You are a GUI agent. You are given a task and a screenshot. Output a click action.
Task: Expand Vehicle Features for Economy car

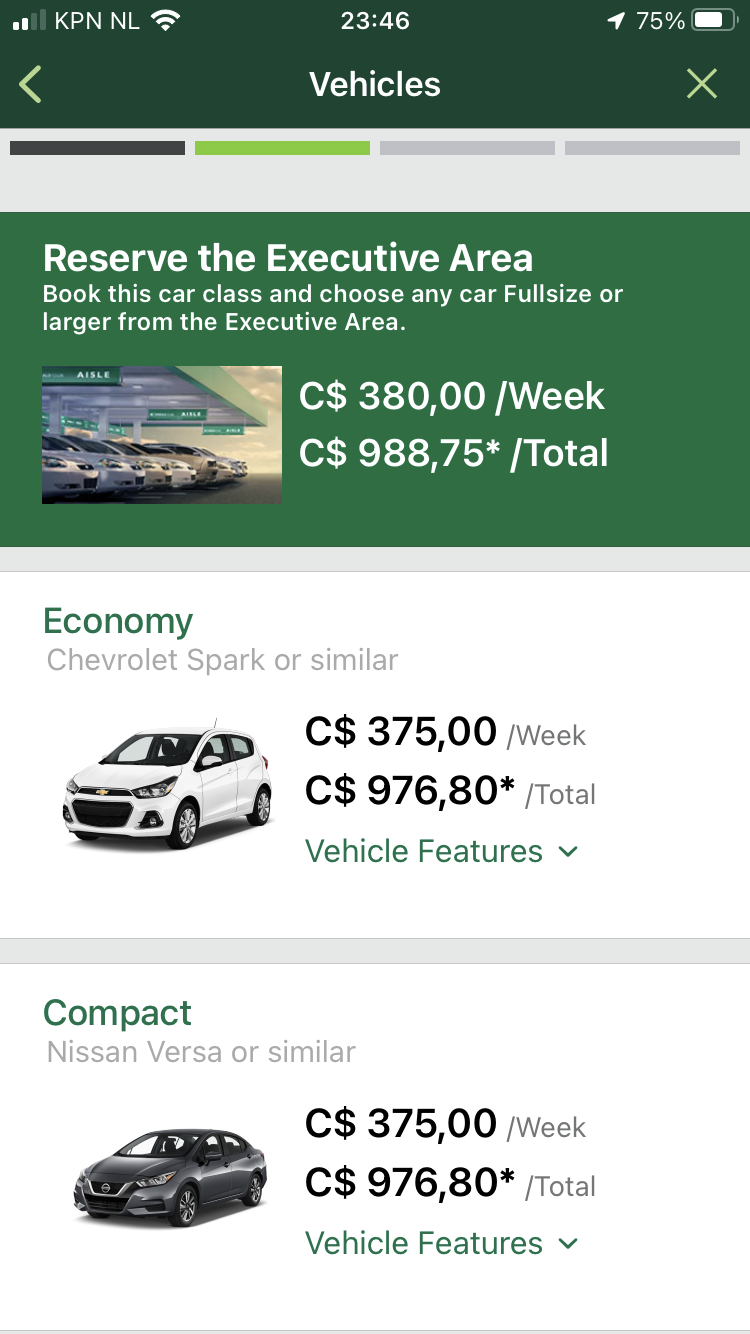[424, 851]
